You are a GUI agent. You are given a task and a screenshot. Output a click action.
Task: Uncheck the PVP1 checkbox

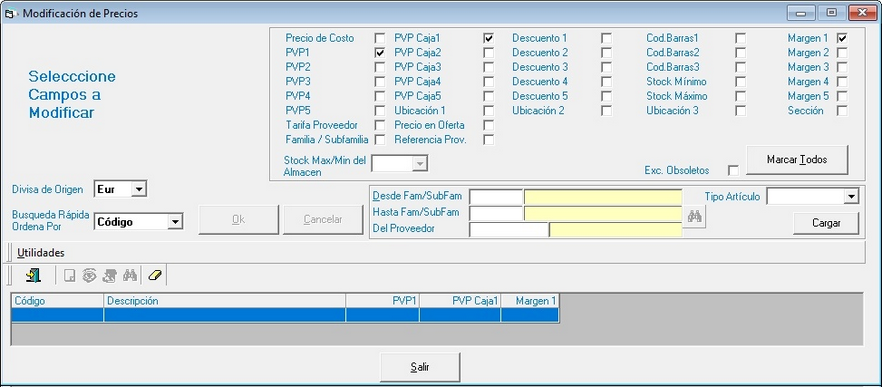[x=380, y=53]
